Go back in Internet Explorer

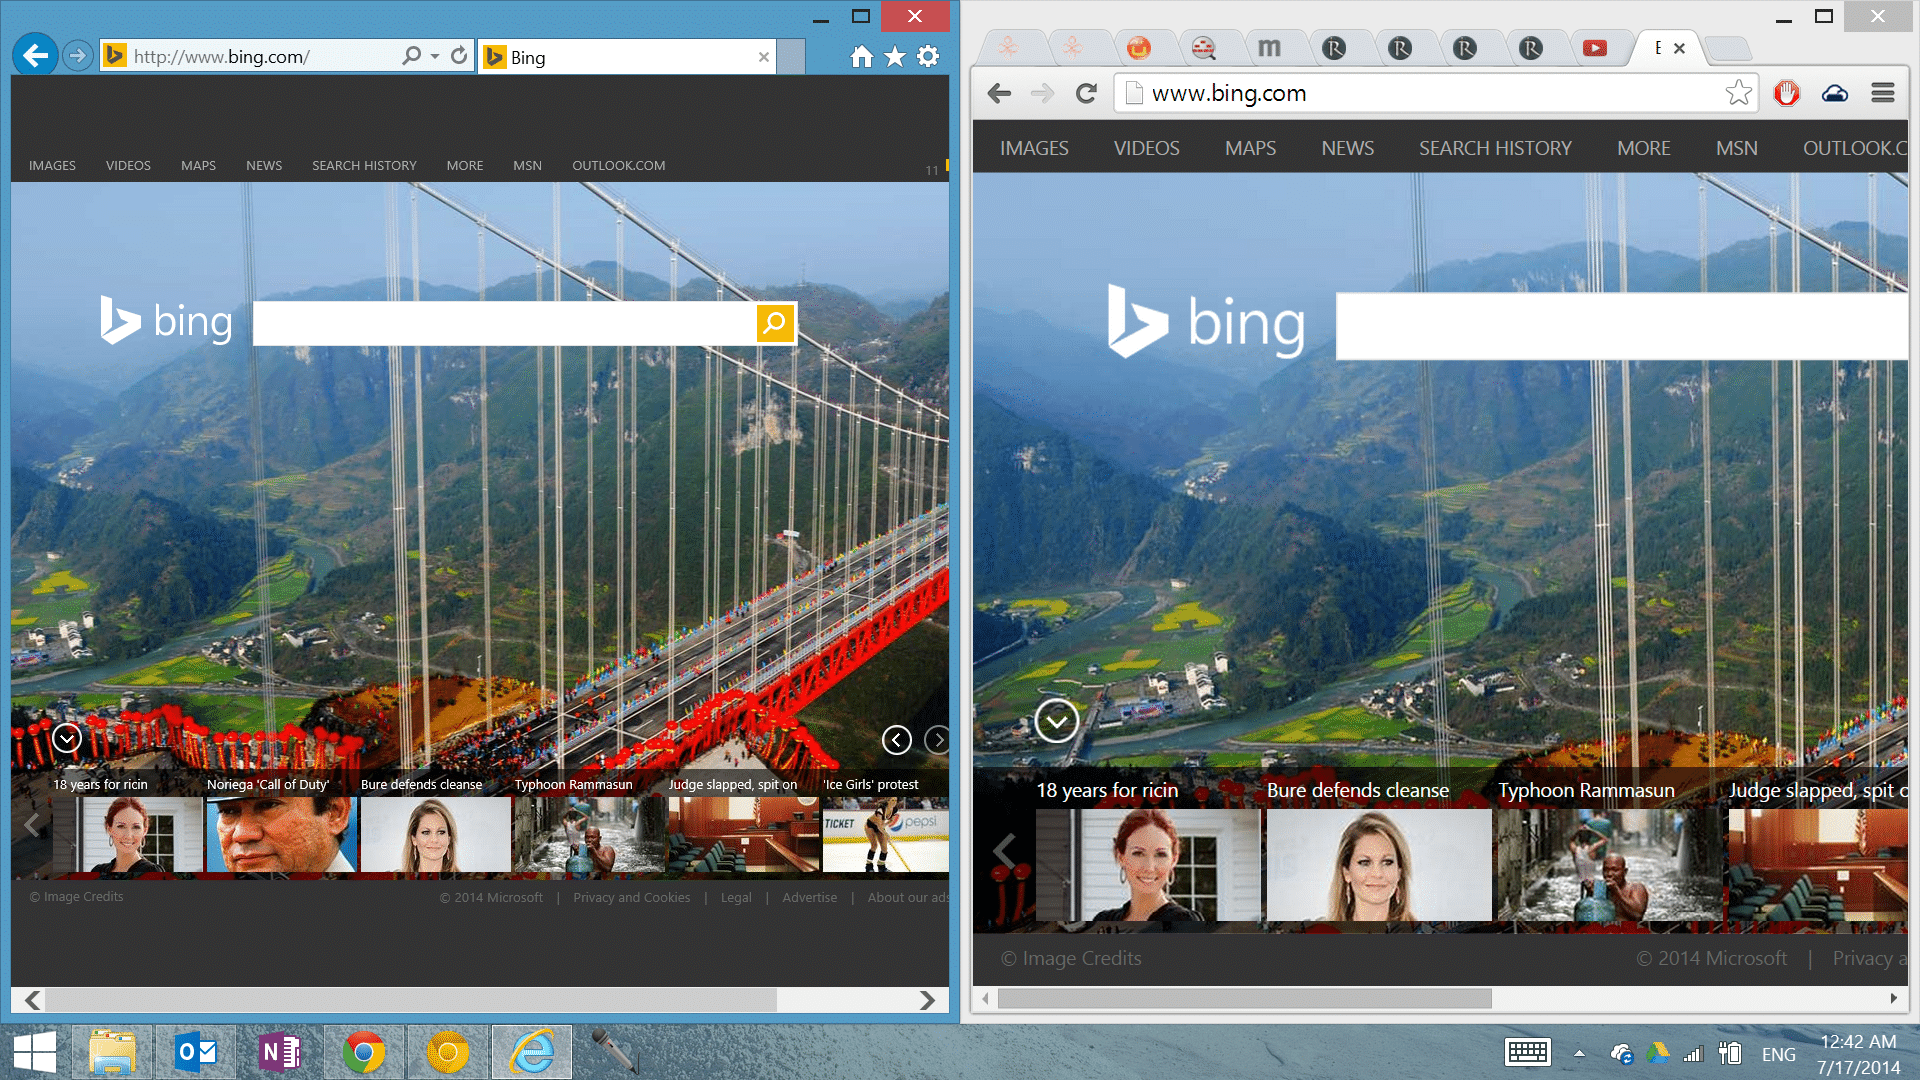click(x=36, y=56)
